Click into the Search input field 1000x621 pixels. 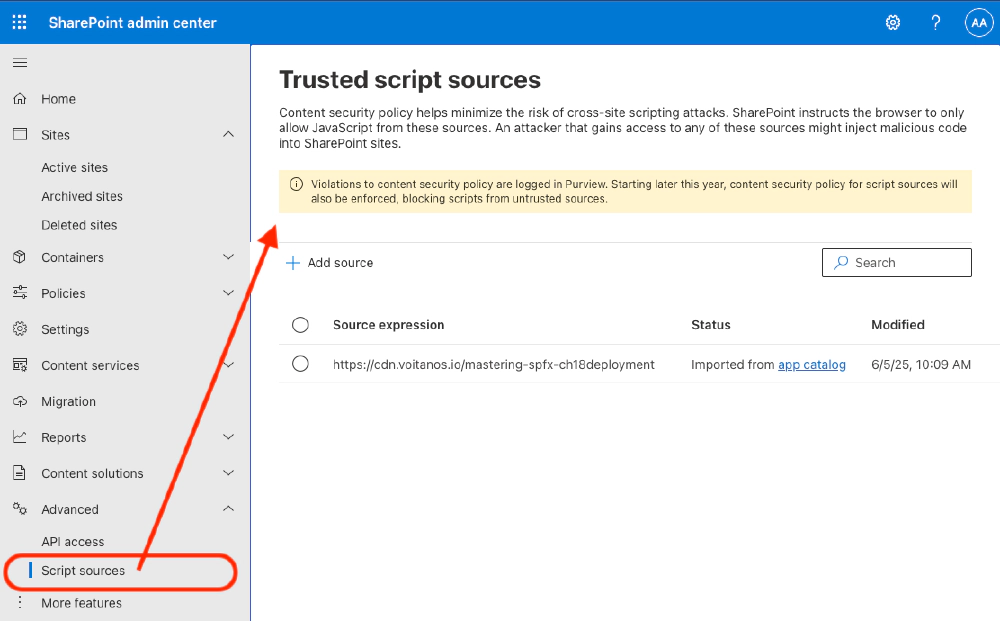(897, 263)
